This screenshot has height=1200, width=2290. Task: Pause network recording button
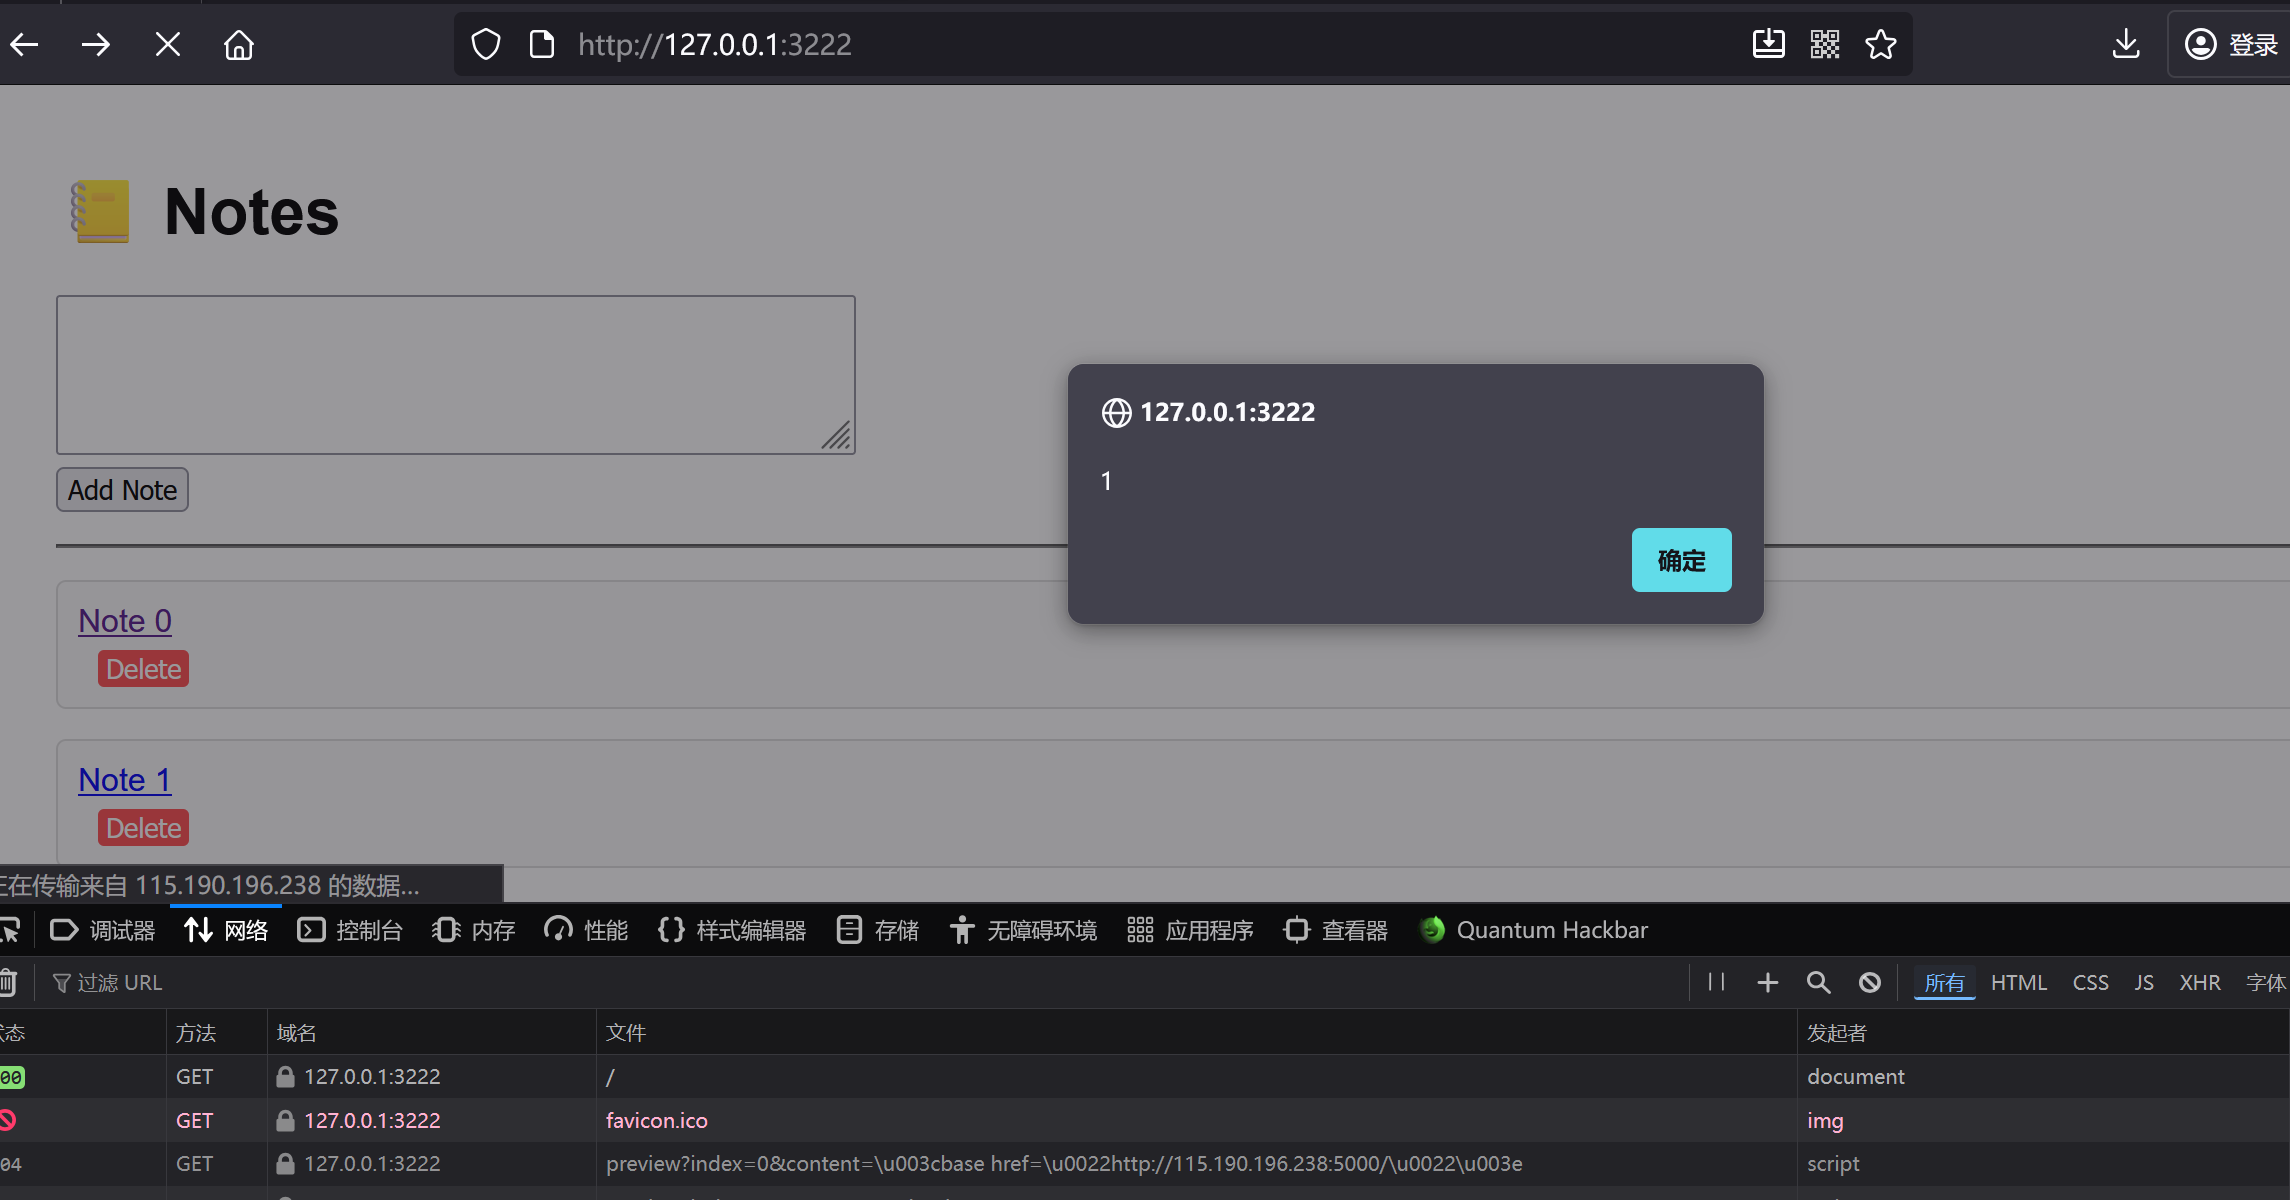tap(1716, 982)
